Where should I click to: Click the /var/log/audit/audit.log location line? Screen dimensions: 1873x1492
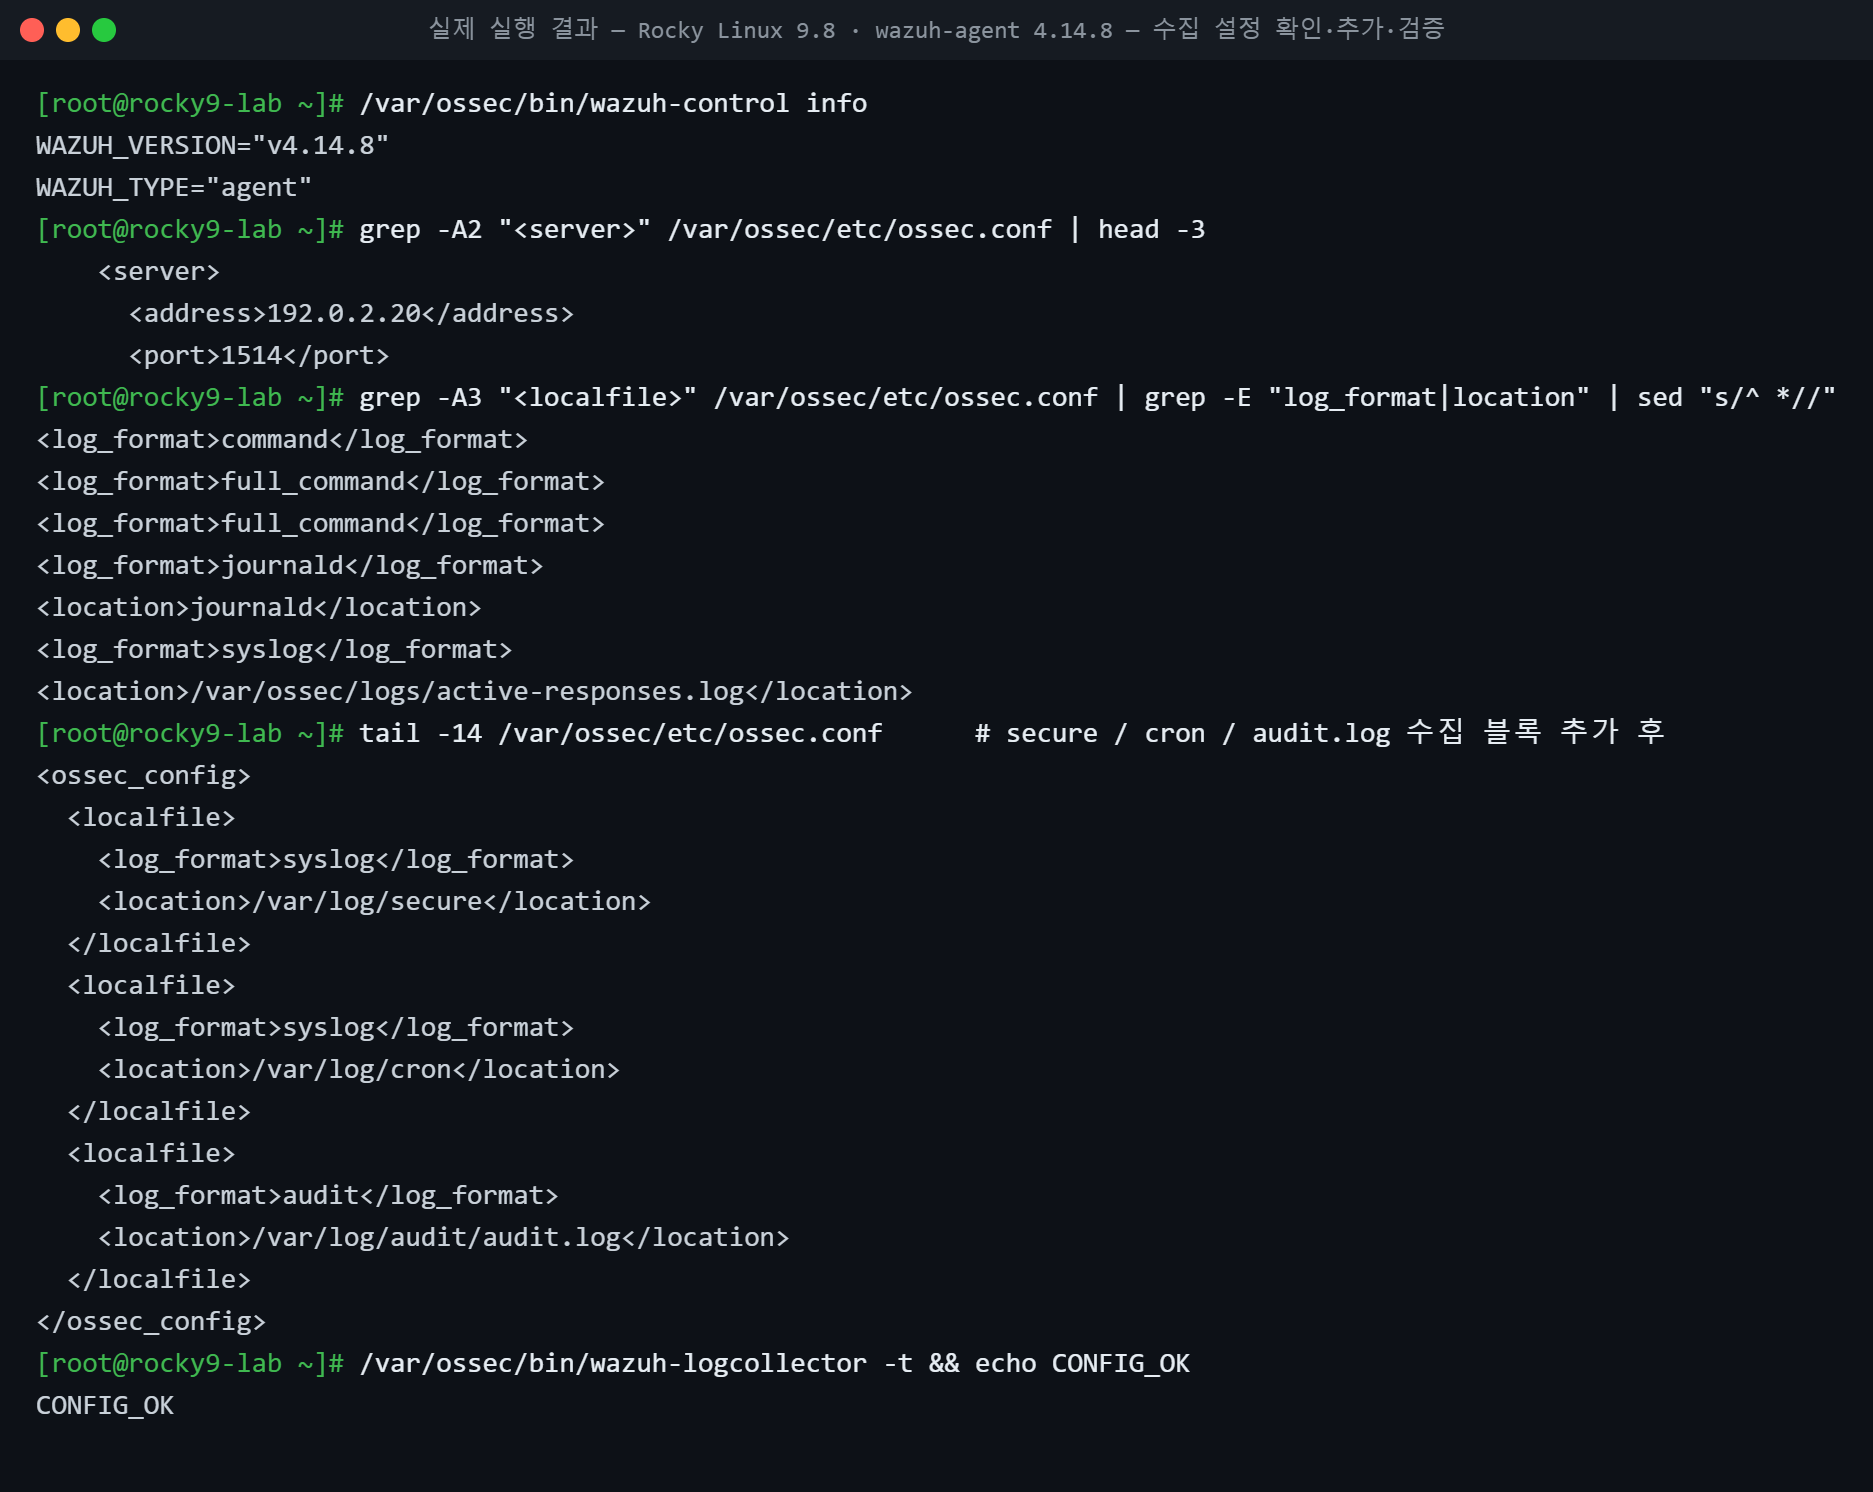click(x=443, y=1237)
